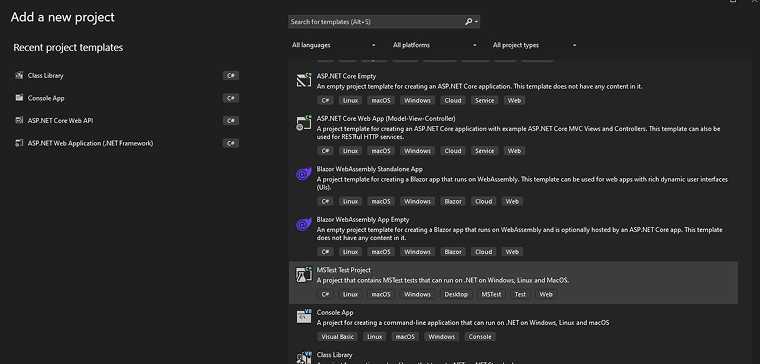760x364 pixels.
Task: Click the MSTest tag under MSTest Test Project
Action: point(491,294)
